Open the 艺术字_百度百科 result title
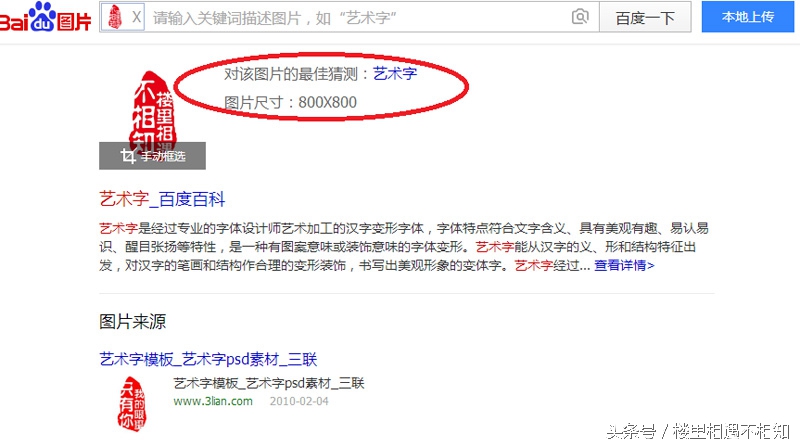Image resolution: width=800 pixels, height=446 pixels. tap(162, 199)
